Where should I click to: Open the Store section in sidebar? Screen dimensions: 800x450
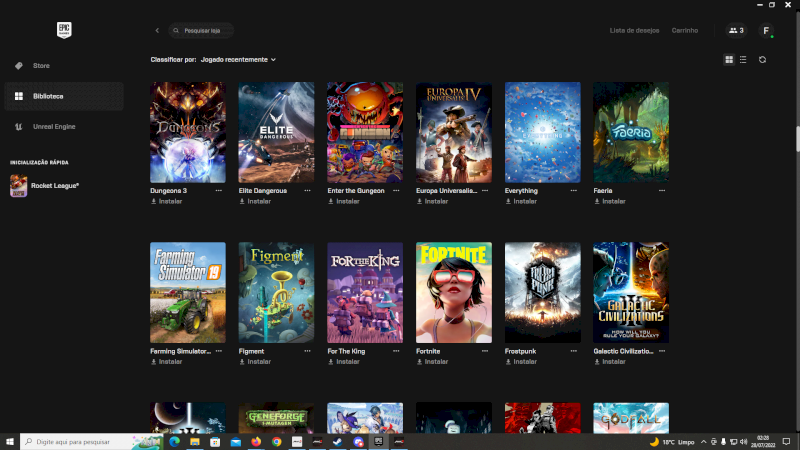(x=41, y=66)
